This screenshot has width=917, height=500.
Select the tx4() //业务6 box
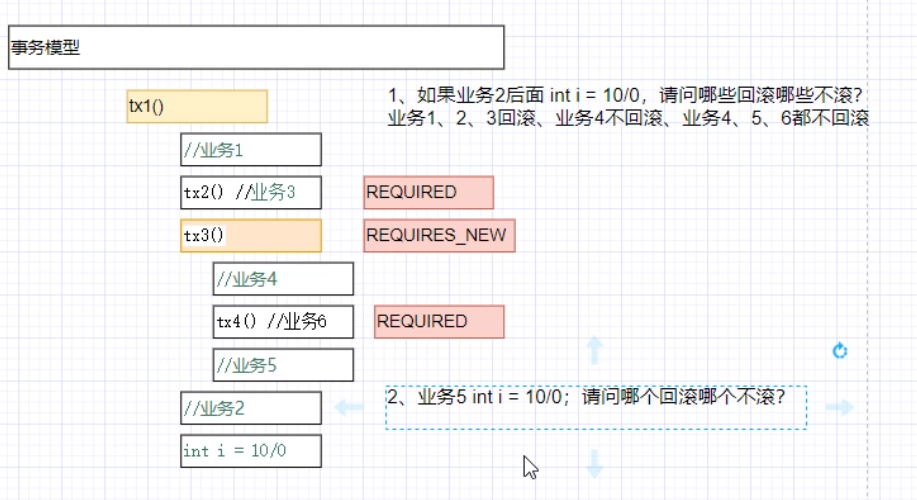[x=283, y=322]
